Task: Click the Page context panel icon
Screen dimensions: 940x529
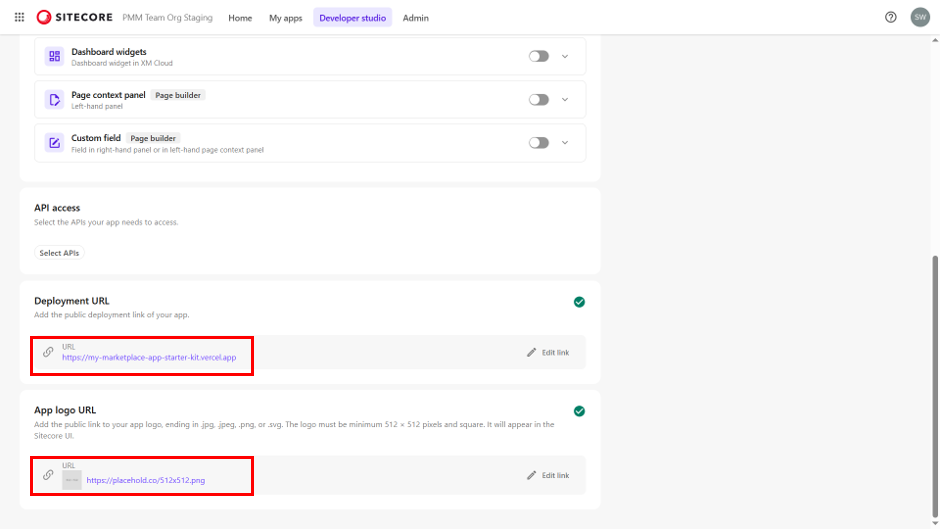Action: 55,100
